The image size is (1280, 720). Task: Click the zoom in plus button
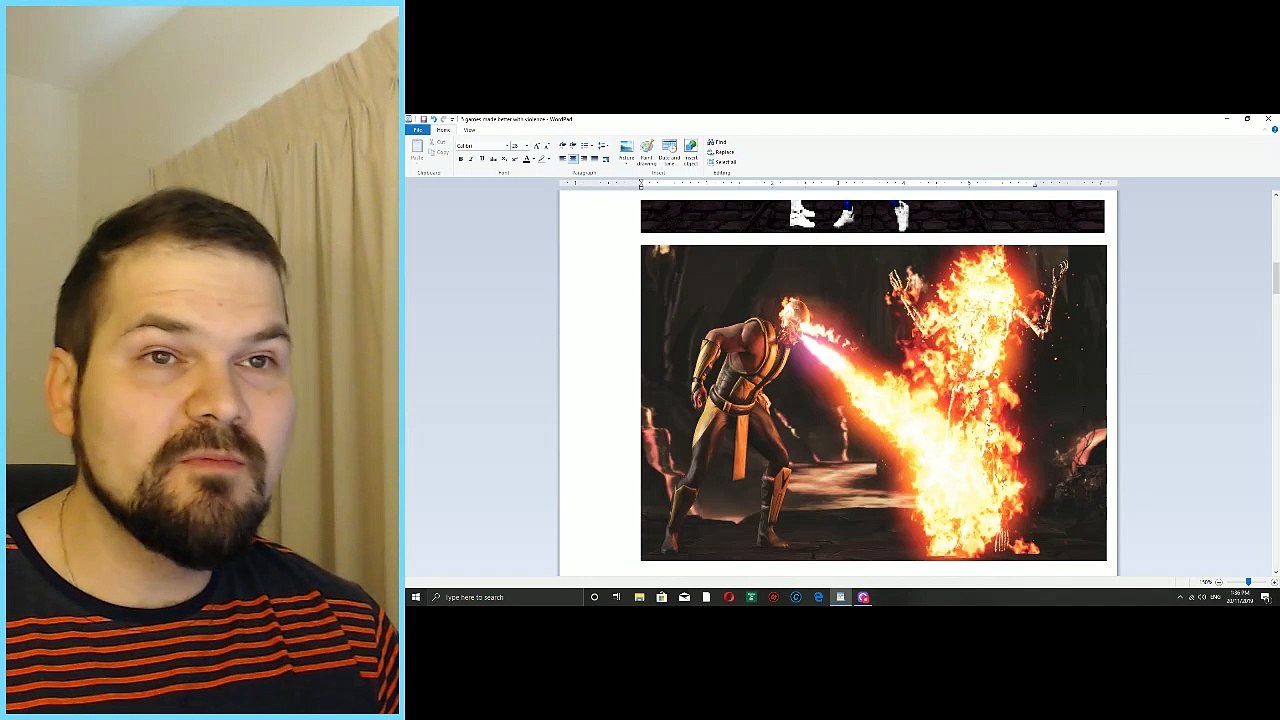[x=1274, y=582]
